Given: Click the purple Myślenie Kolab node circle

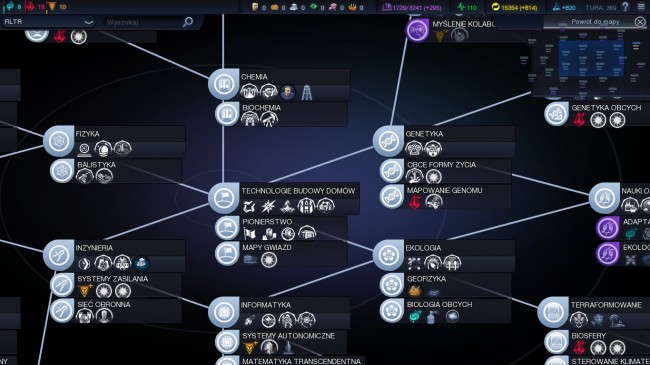Looking at the screenshot, I should [417, 30].
